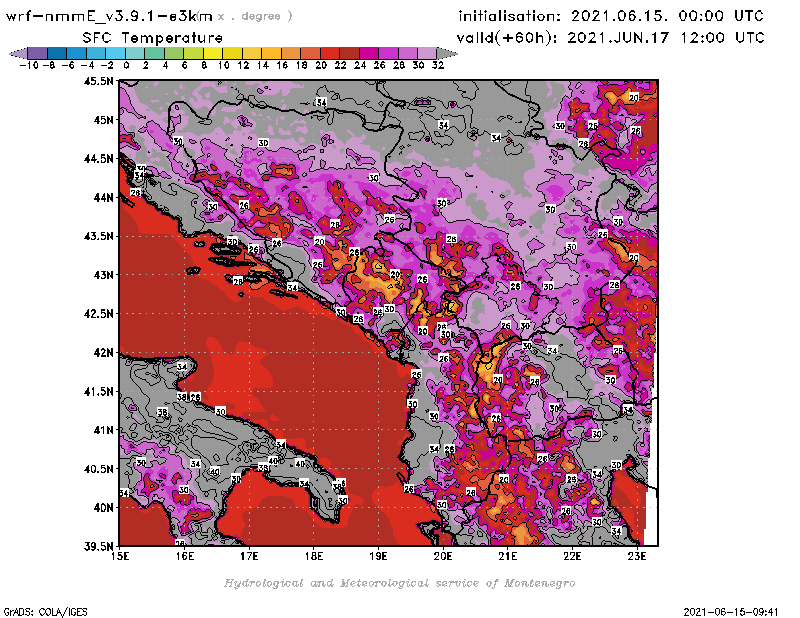Image resolution: width=800 pixels, height=618 pixels.
Task: Click the '41.5N' latitude label
Action: click(98, 391)
